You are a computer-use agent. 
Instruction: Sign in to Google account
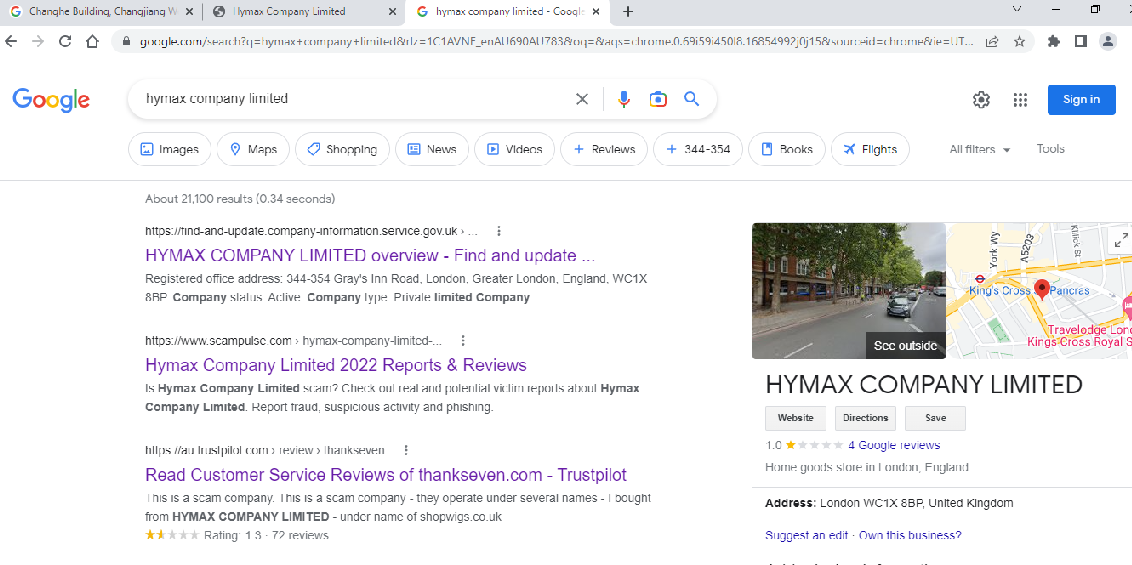coord(1081,100)
